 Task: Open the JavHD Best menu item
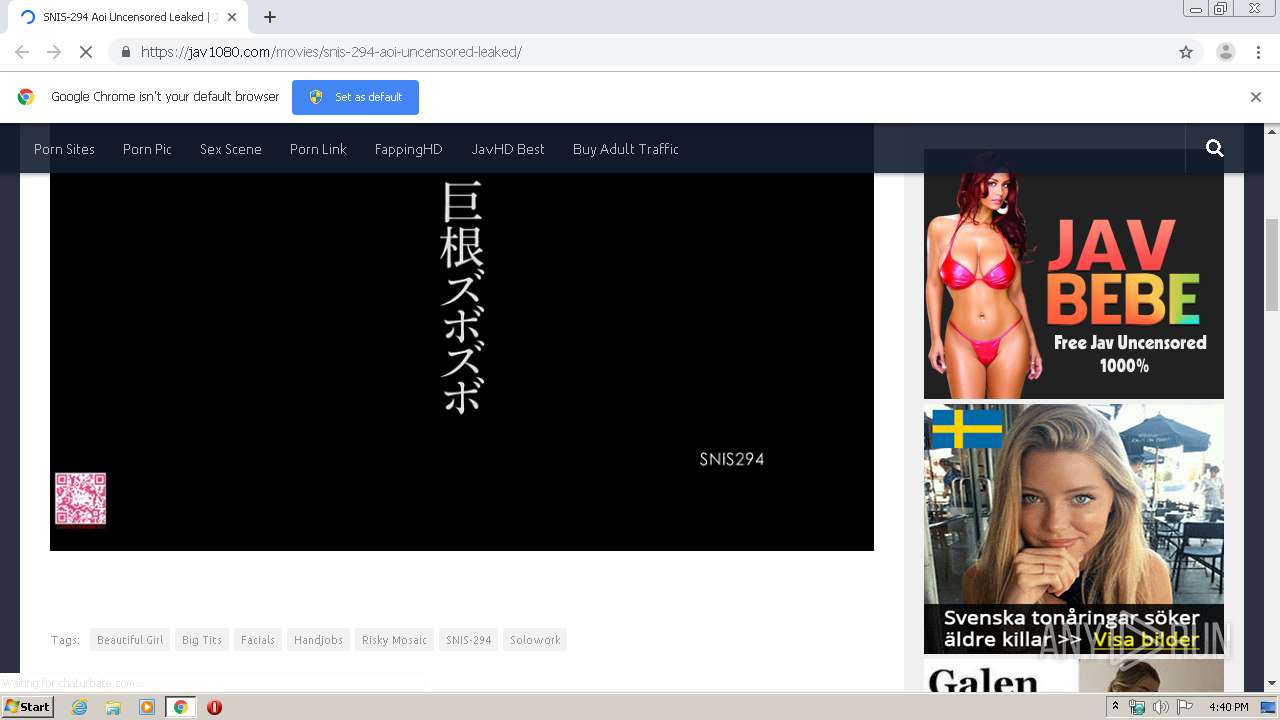pyautogui.click(x=508, y=149)
